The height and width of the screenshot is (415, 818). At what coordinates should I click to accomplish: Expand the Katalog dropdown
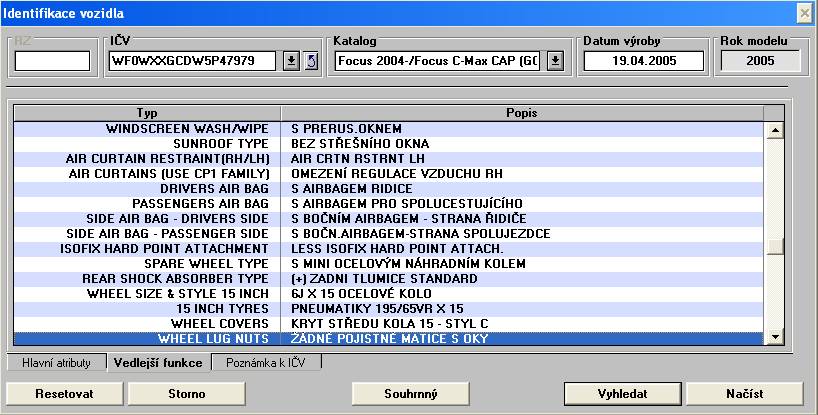pos(555,61)
